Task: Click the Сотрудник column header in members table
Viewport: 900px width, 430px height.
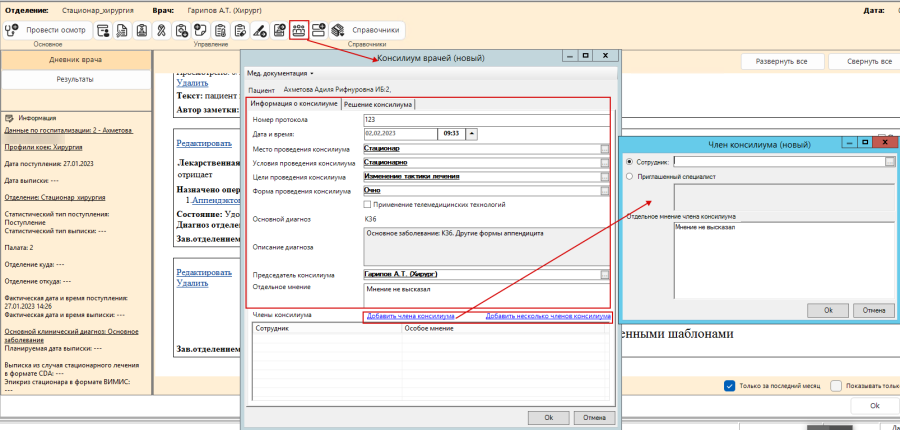Action: pos(327,328)
